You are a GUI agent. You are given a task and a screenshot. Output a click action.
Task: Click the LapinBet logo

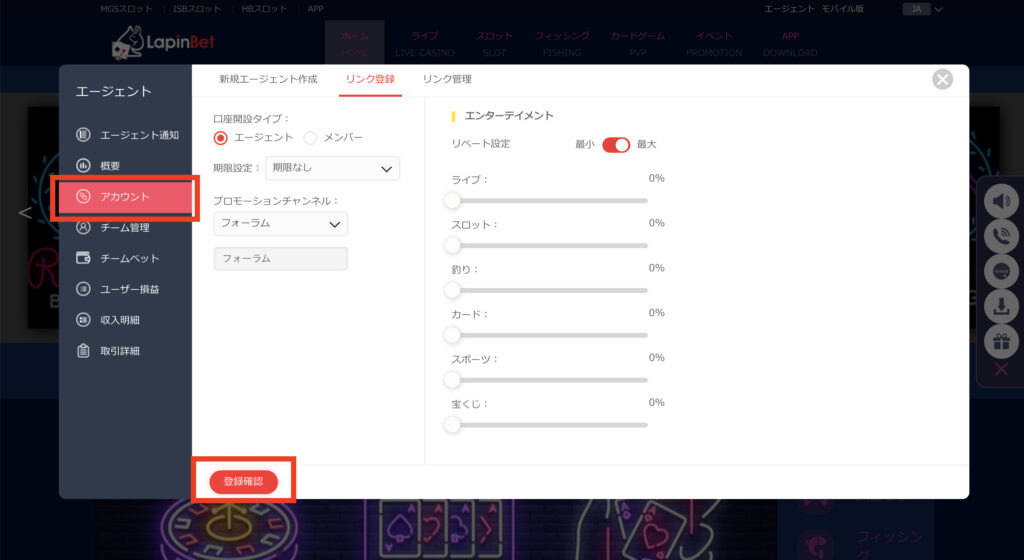click(163, 43)
